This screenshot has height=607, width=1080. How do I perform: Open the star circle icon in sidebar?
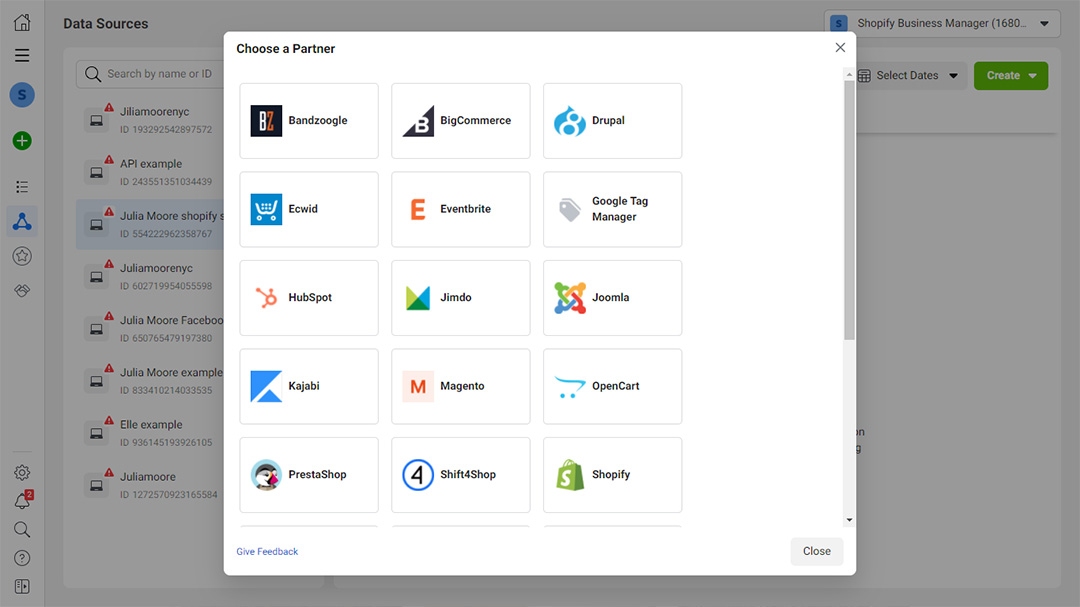(22, 256)
